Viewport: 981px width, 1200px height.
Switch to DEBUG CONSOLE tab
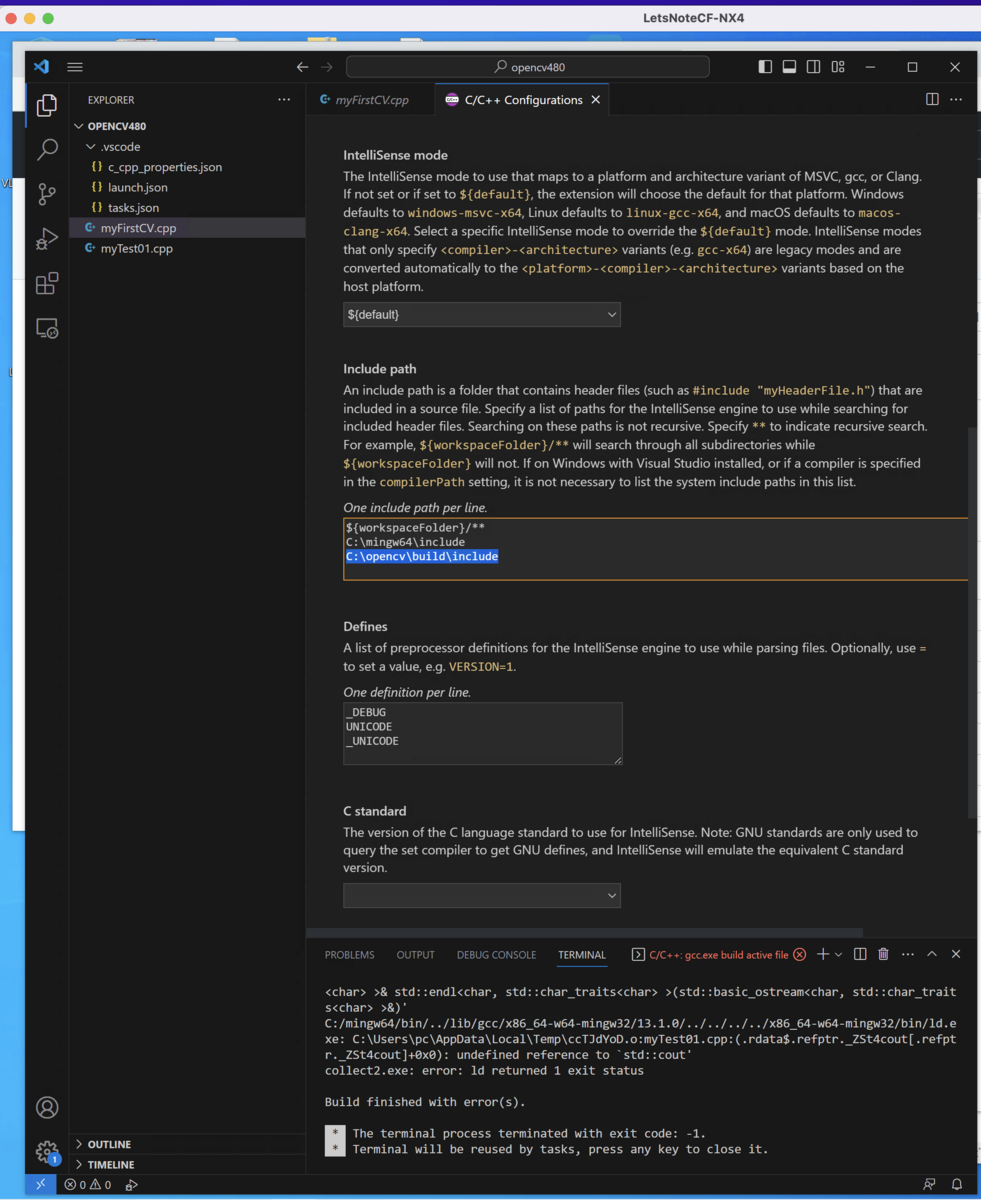coord(496,955)
